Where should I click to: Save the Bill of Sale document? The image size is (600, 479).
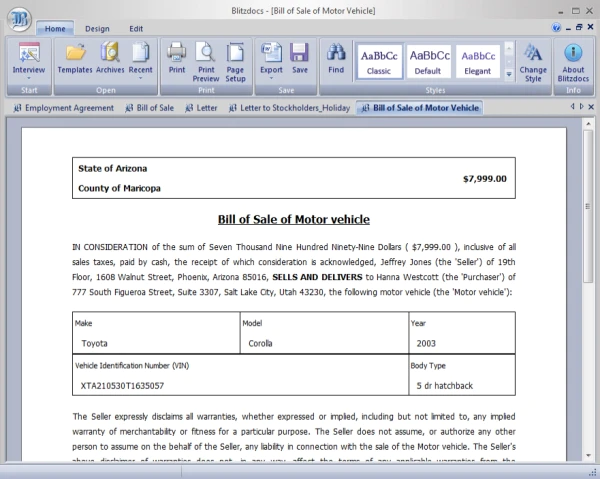click(x=300, y=58)
